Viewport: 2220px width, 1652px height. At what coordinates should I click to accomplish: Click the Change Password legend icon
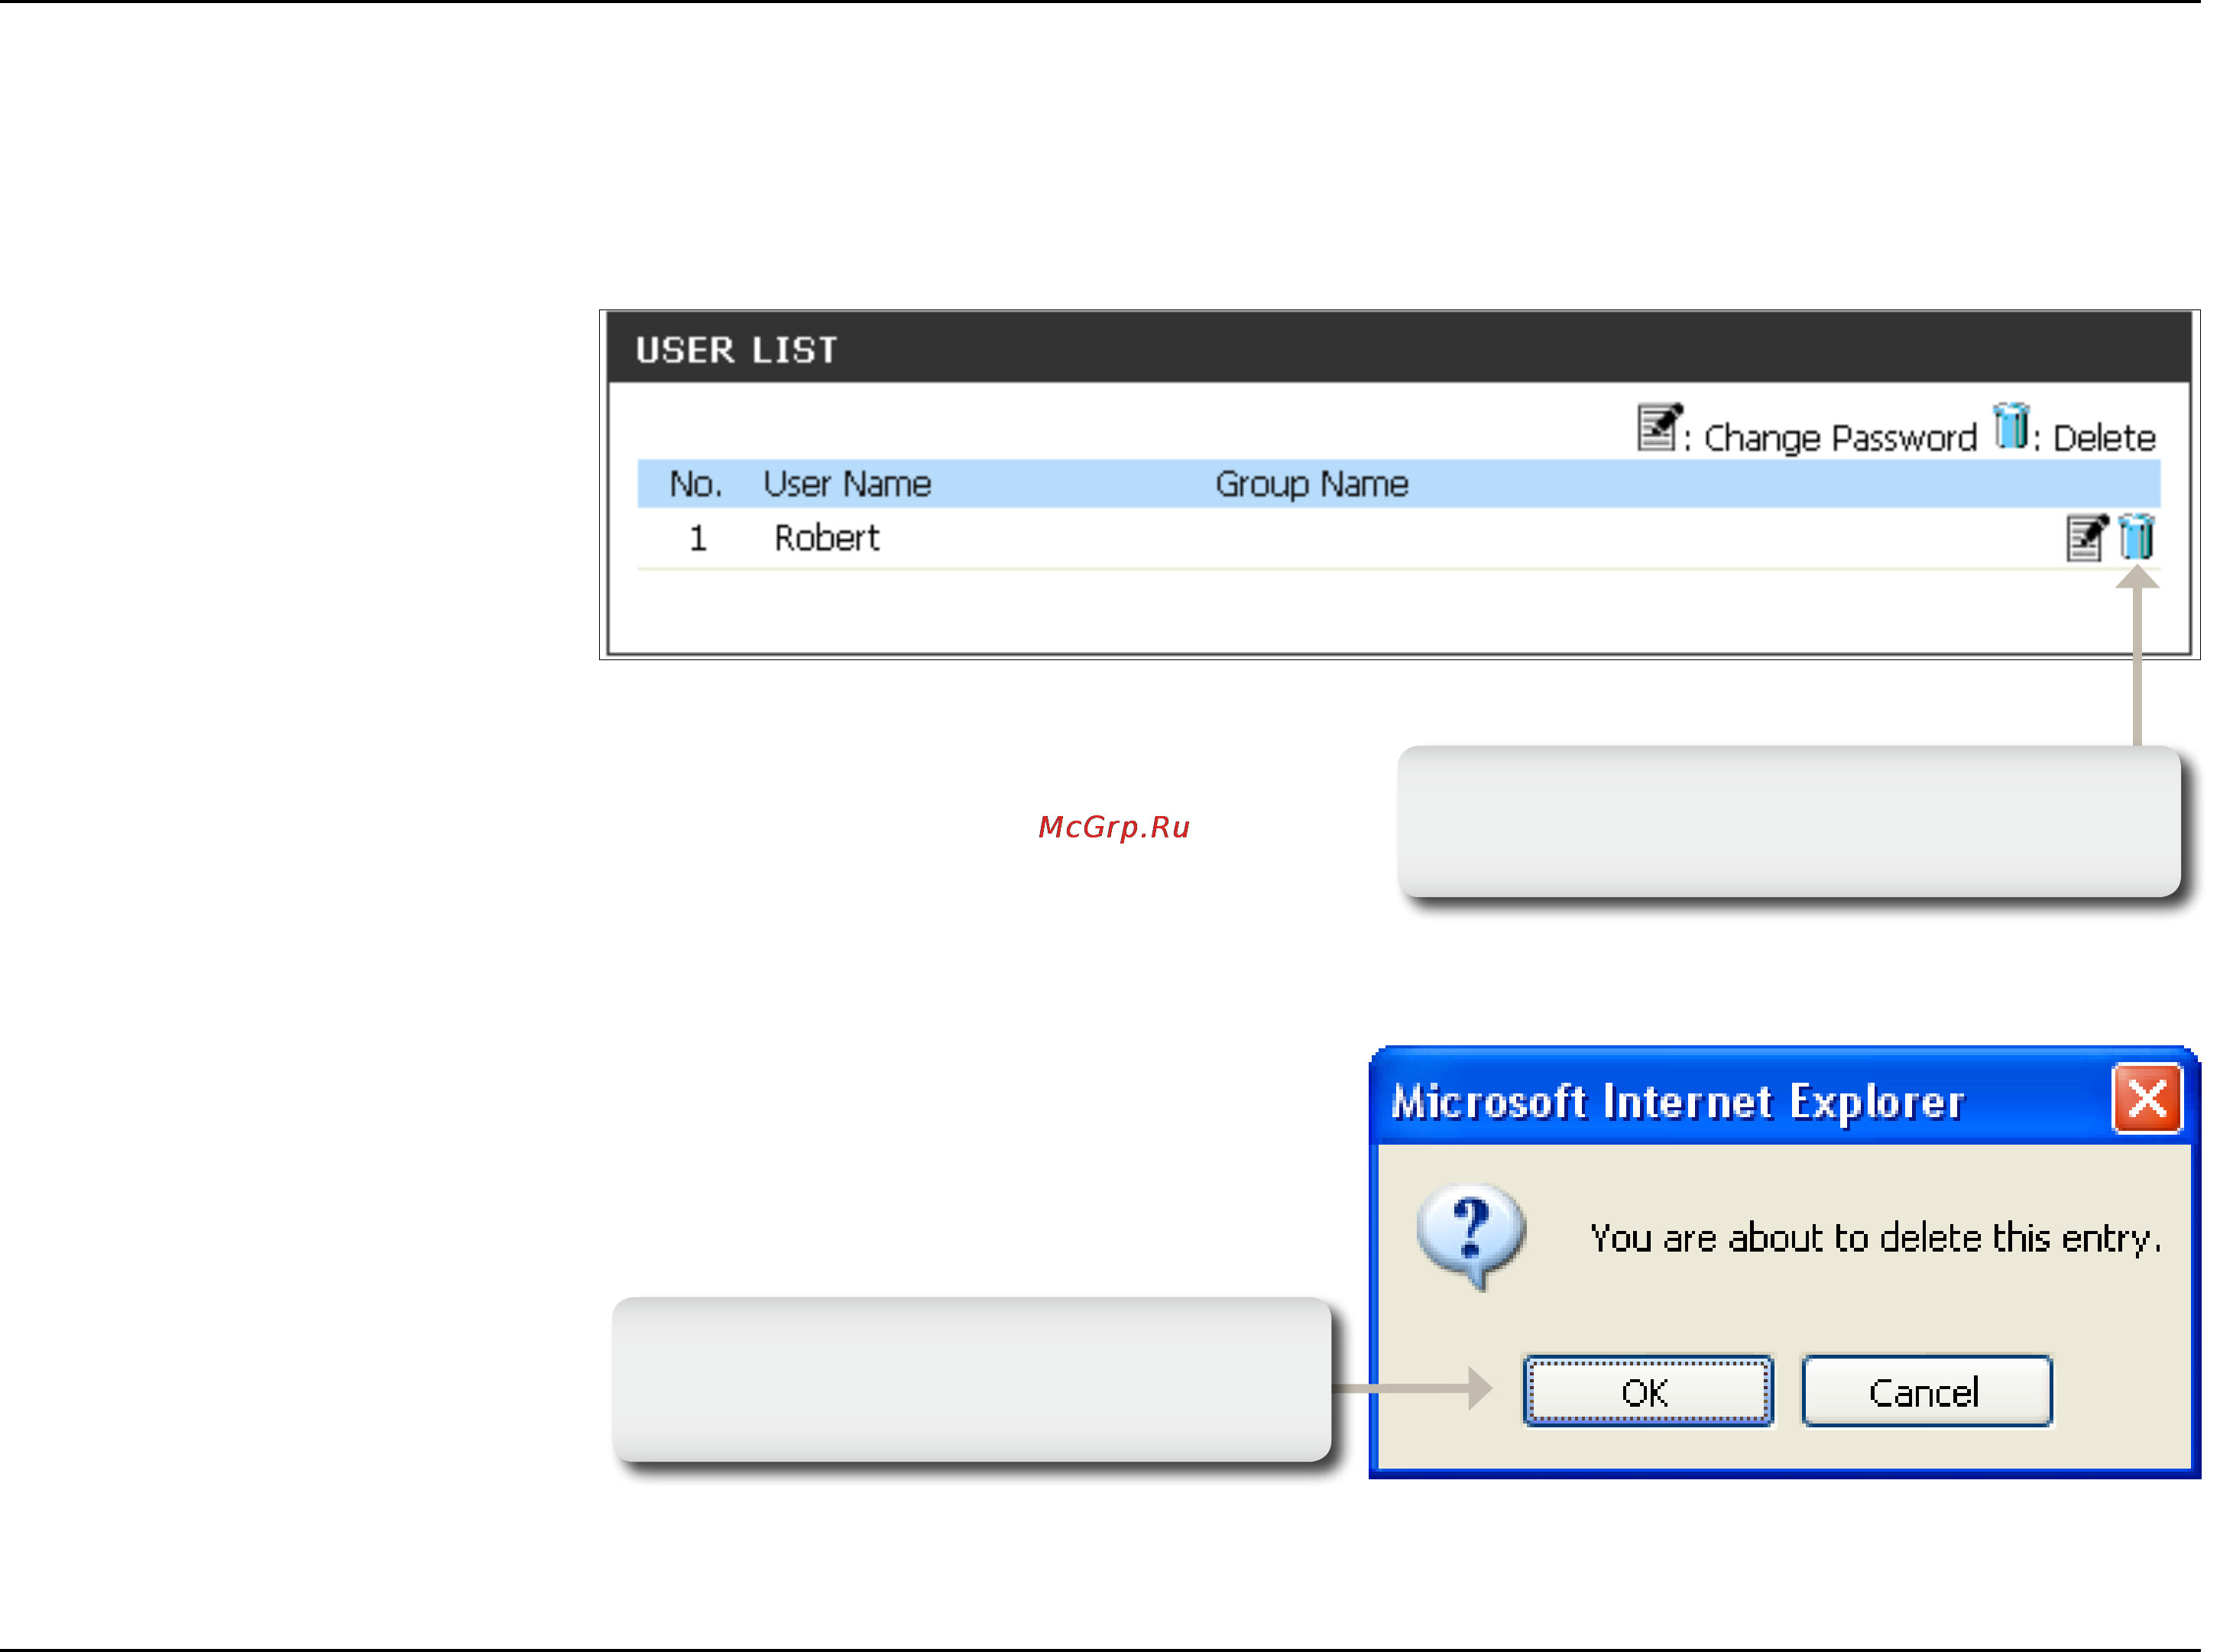pos(1659,427)
